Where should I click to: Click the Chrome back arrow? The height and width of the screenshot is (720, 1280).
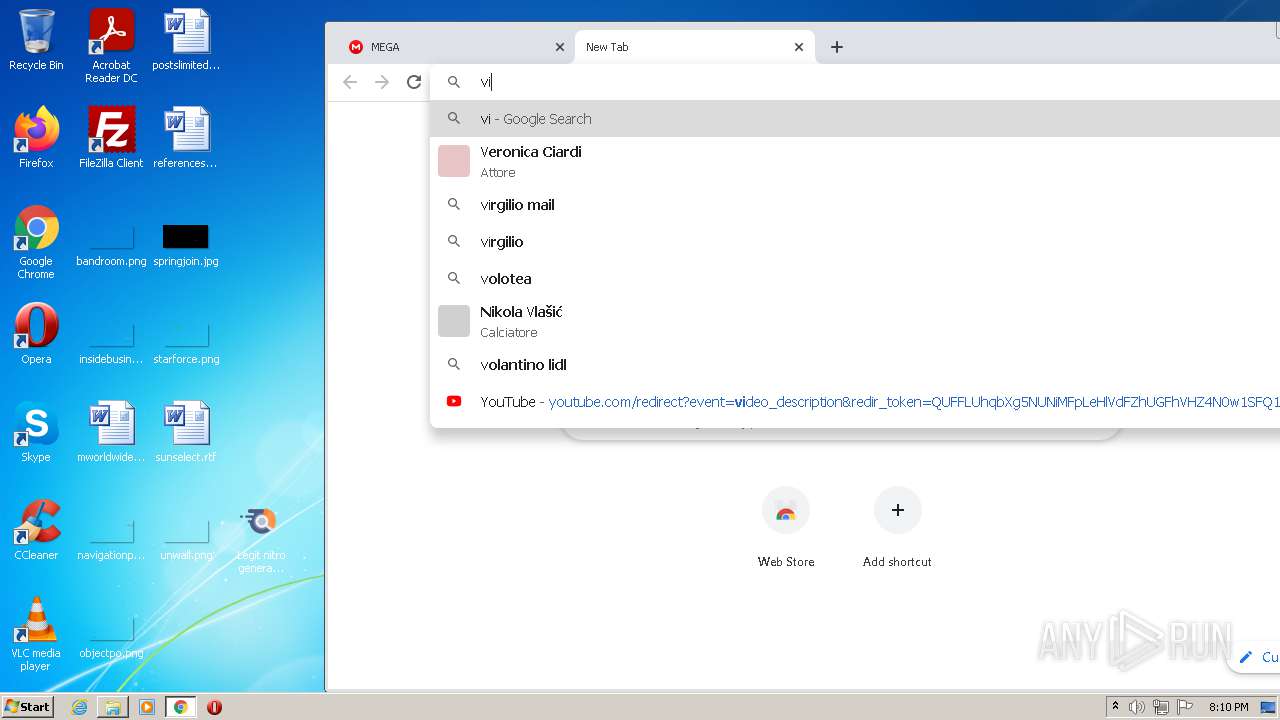tap(350, 82)
